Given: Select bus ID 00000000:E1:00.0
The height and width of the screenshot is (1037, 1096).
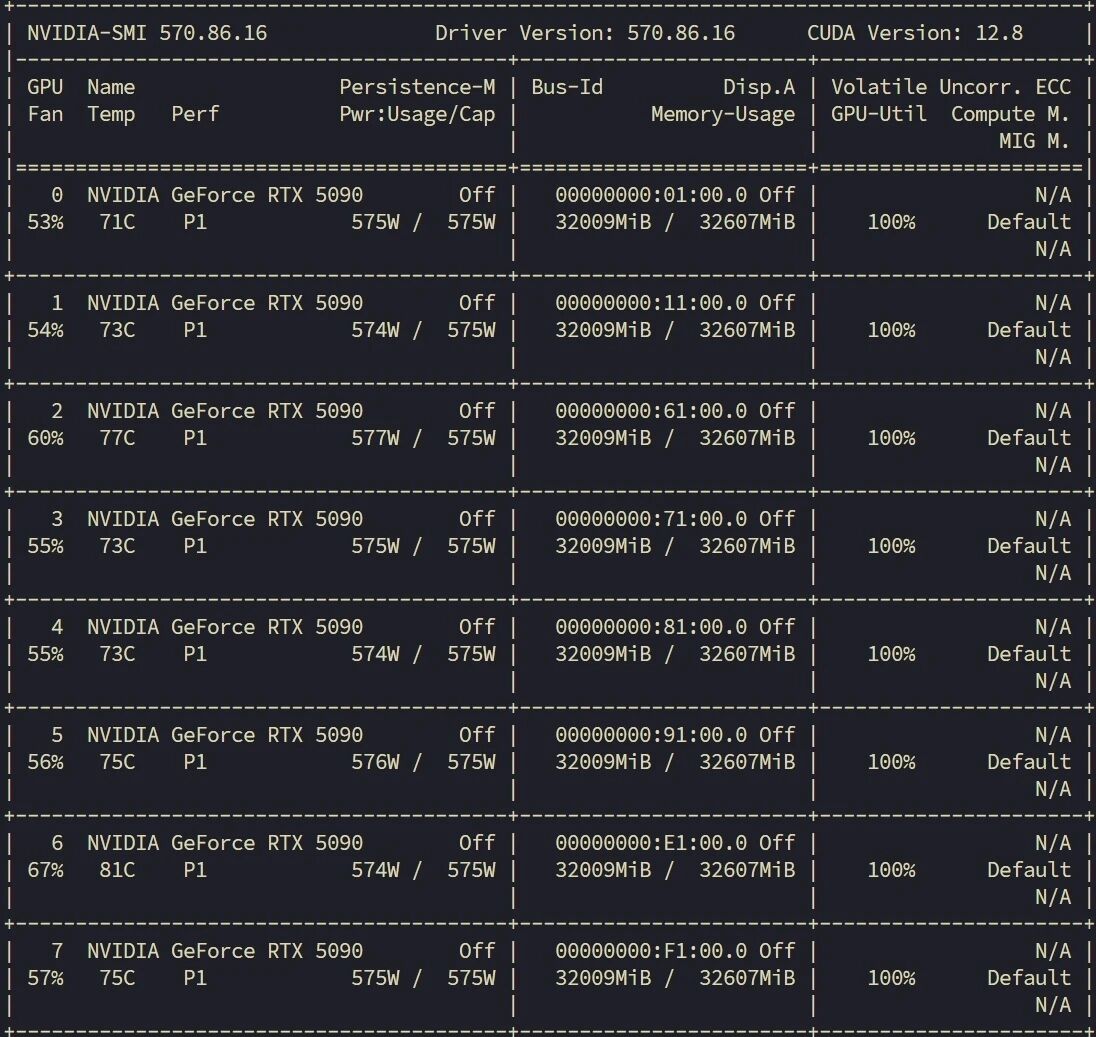Looking at the screenshot, I should [651, 843].
